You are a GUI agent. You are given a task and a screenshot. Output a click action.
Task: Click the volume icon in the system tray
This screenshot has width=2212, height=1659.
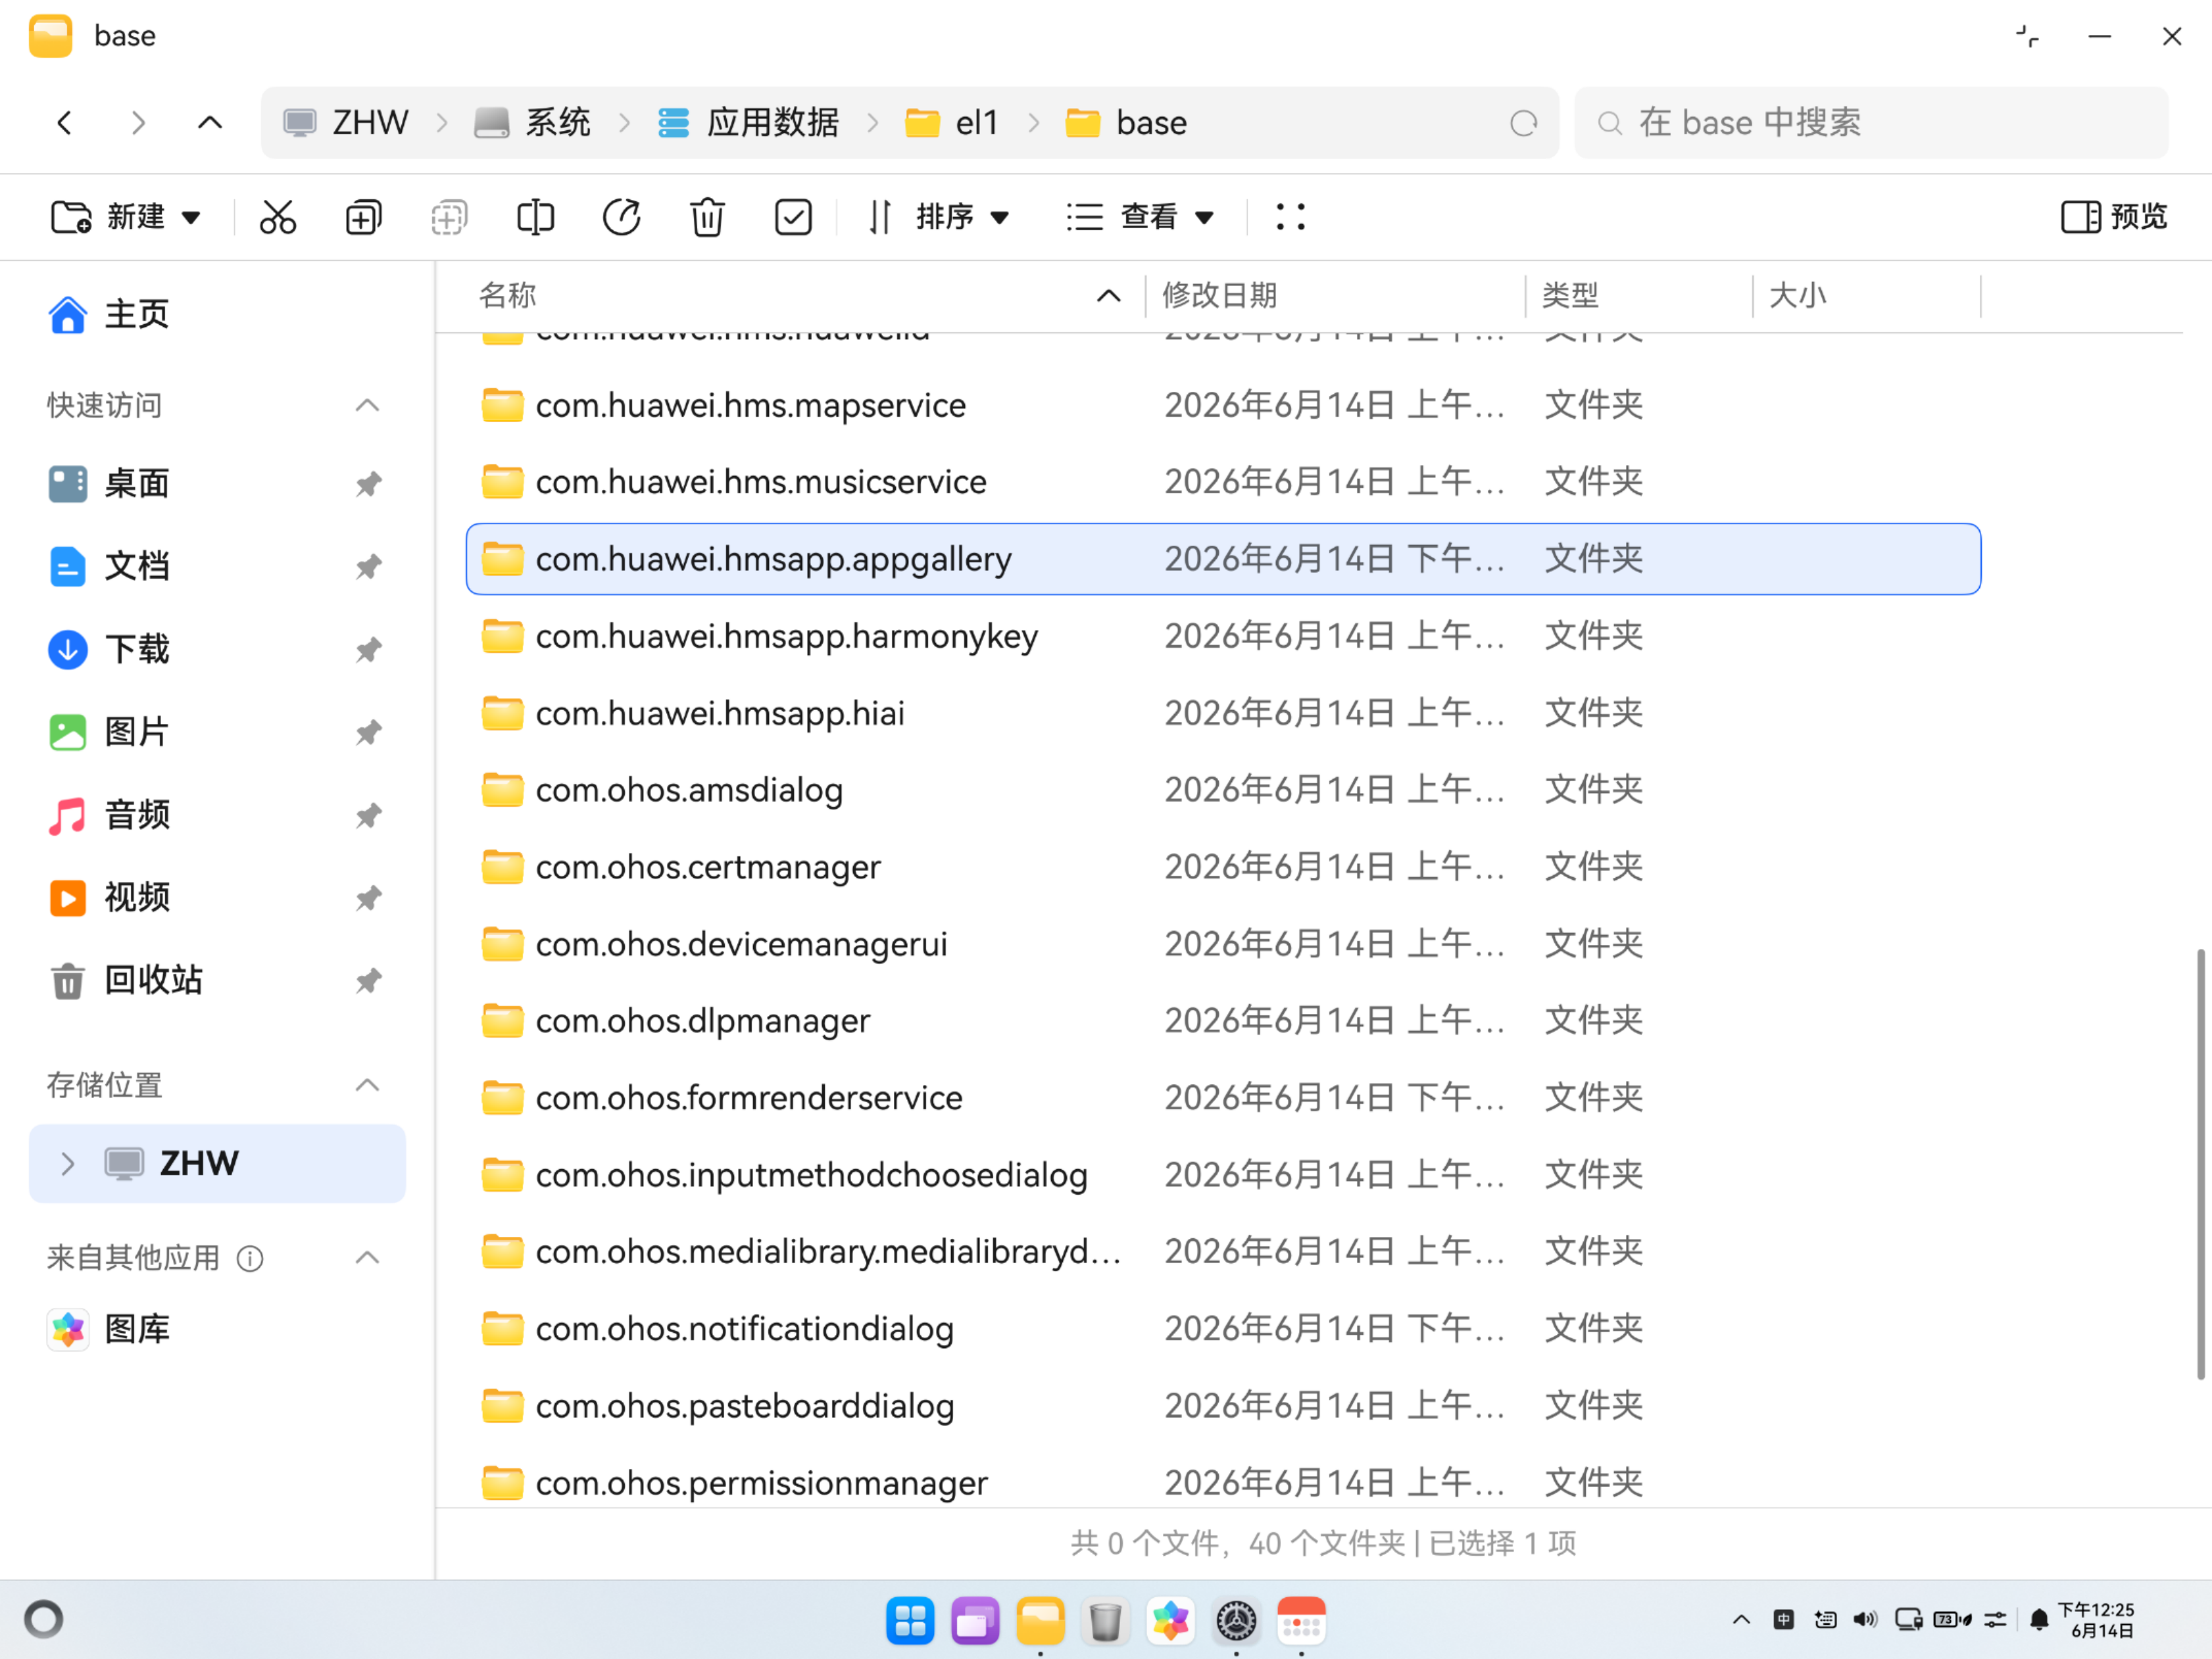click(1865, 1619)
